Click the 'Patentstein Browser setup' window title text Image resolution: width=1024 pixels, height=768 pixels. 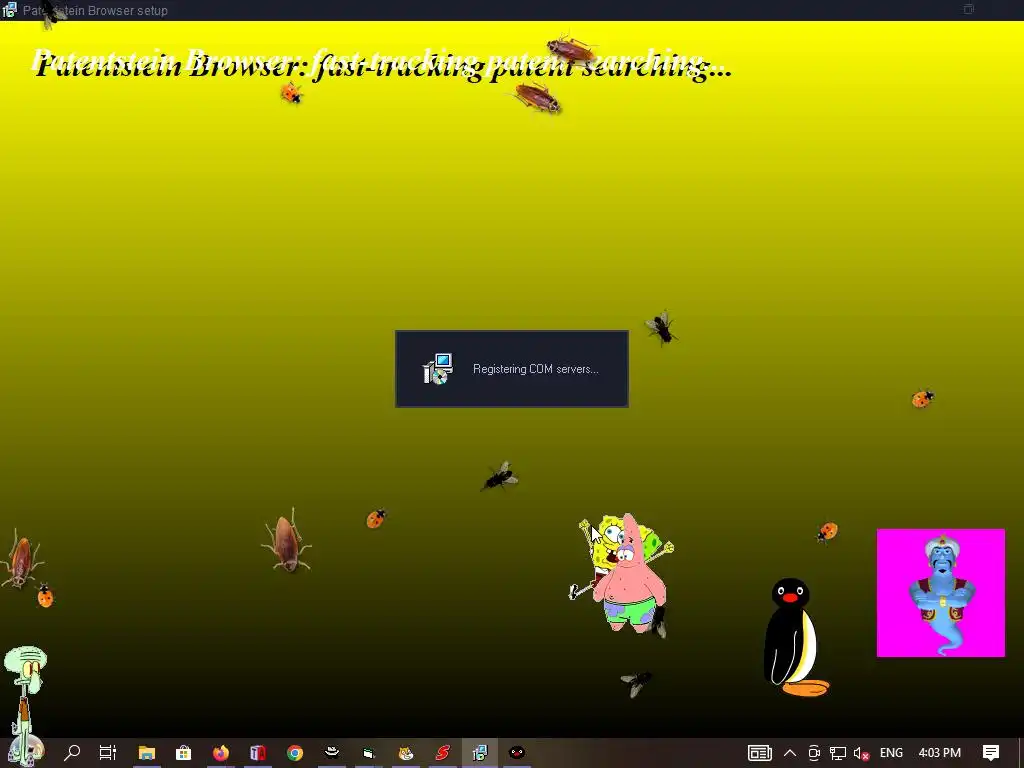95,10
